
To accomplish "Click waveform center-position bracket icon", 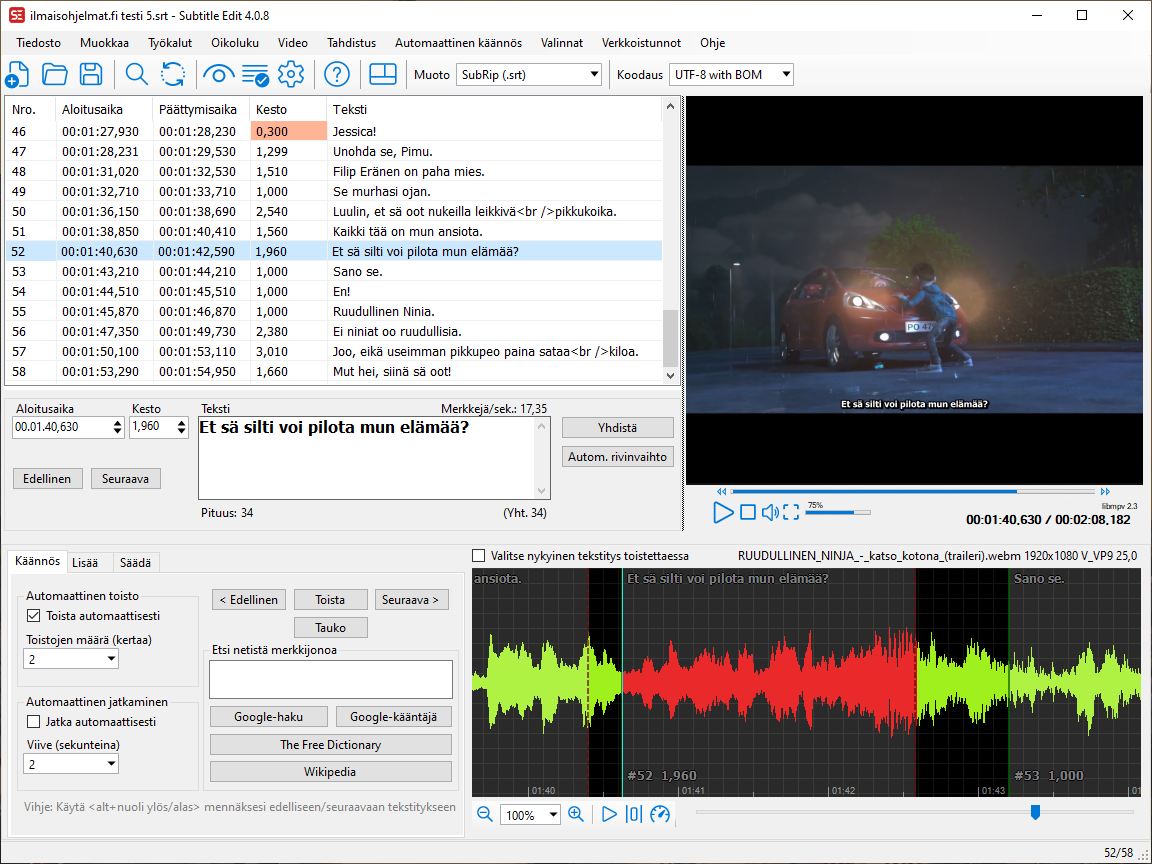I will 633,814.
